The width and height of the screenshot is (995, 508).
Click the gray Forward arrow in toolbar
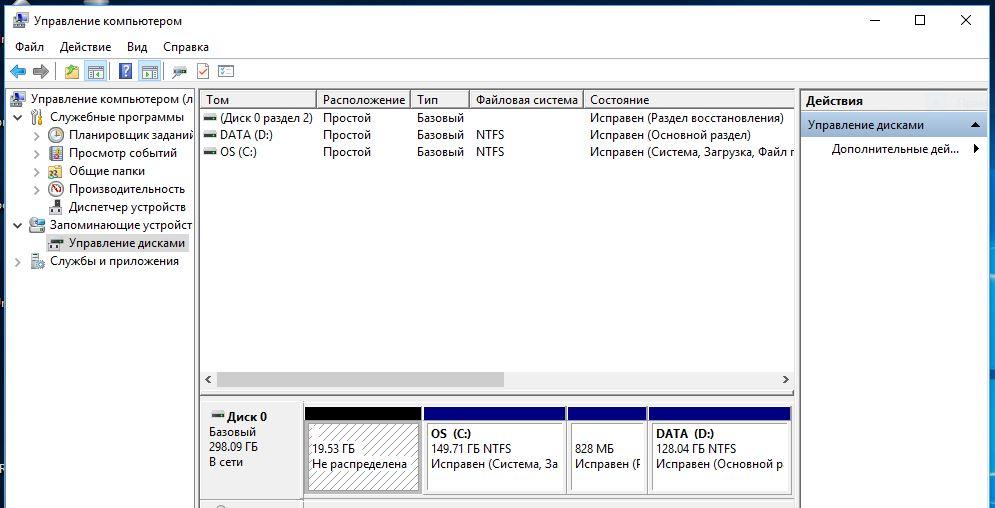pos(41,72)
